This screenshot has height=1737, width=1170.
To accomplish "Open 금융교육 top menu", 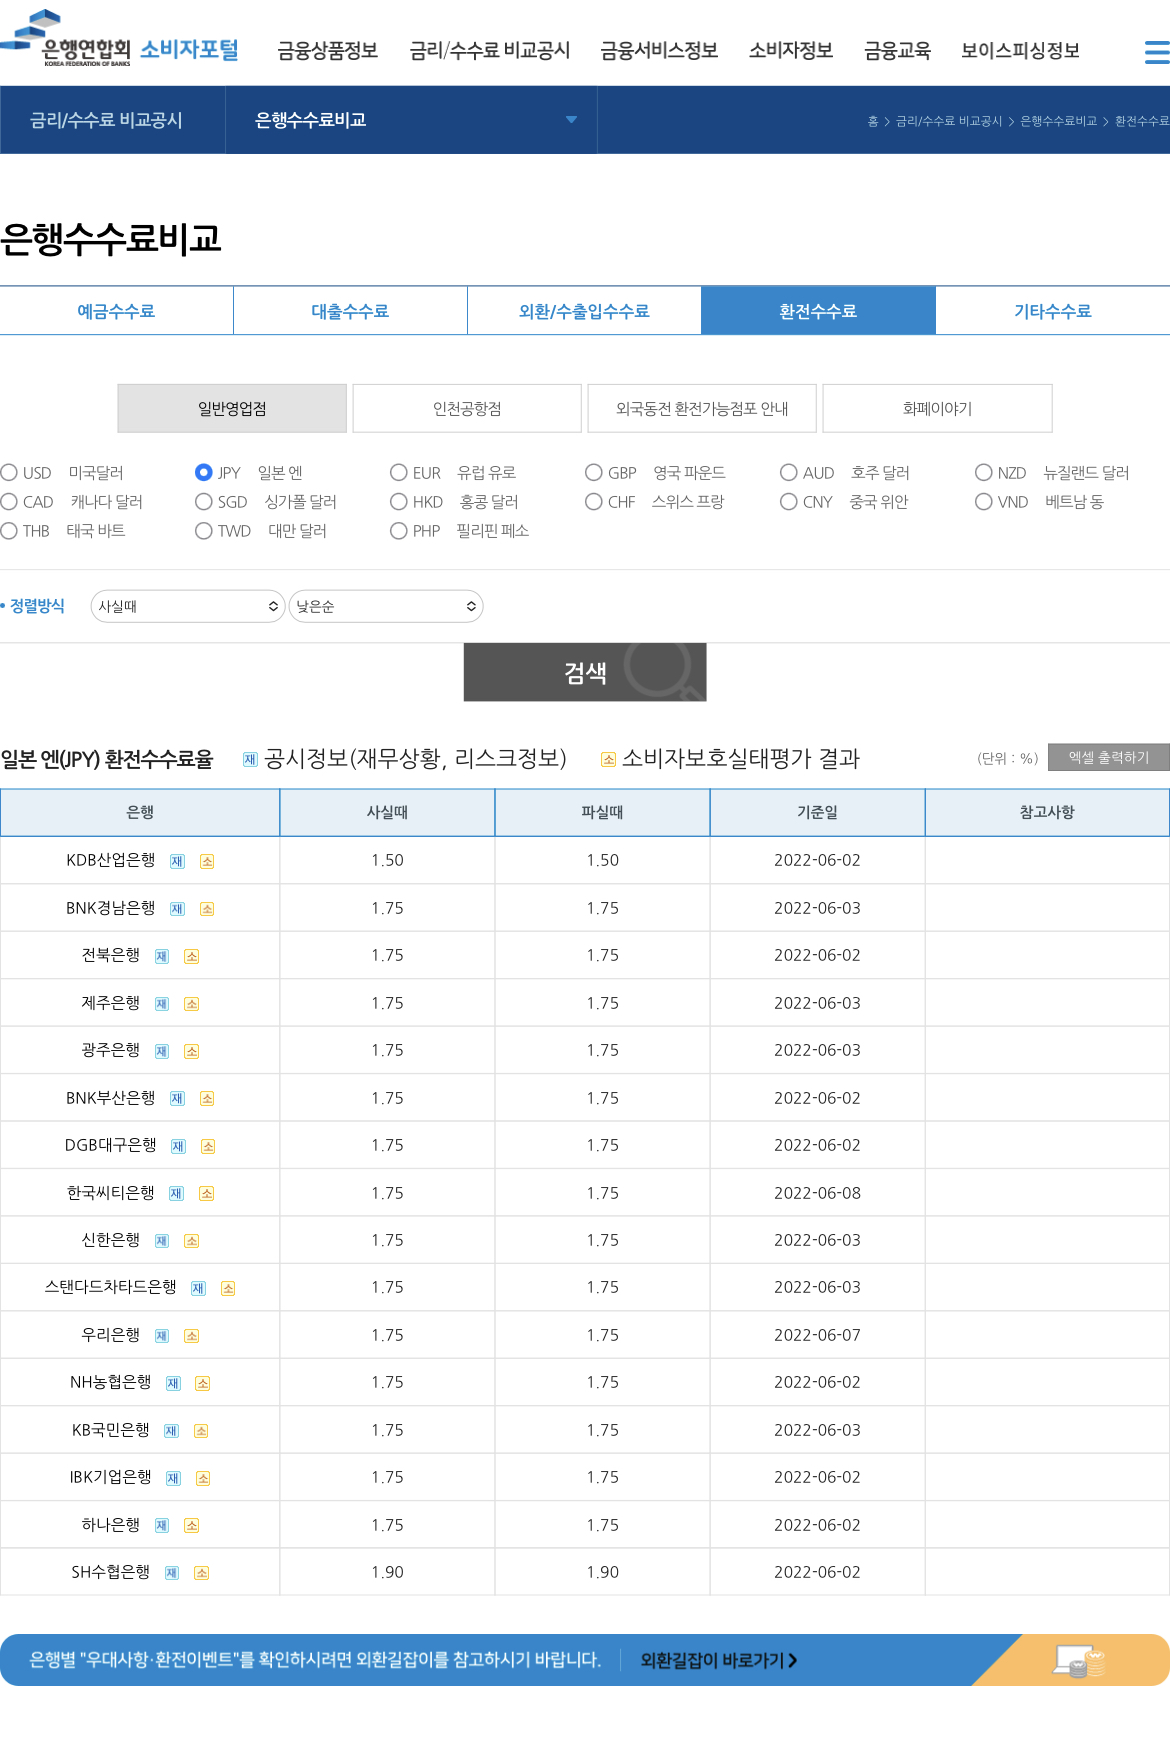I will [x=897, y=51].
